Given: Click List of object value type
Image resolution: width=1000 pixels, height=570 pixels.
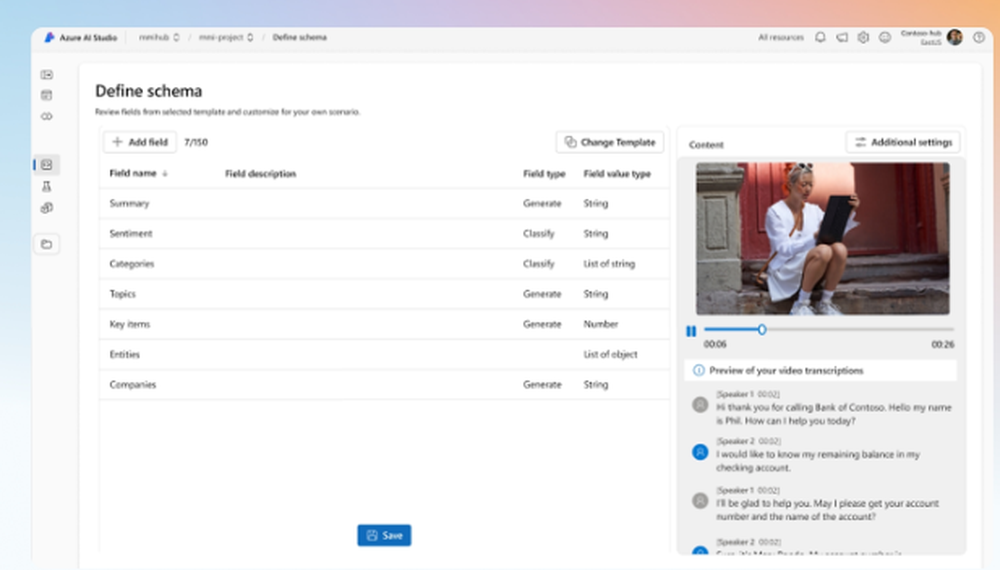Looking at the screenshot, I should click(x=610, y=354).
